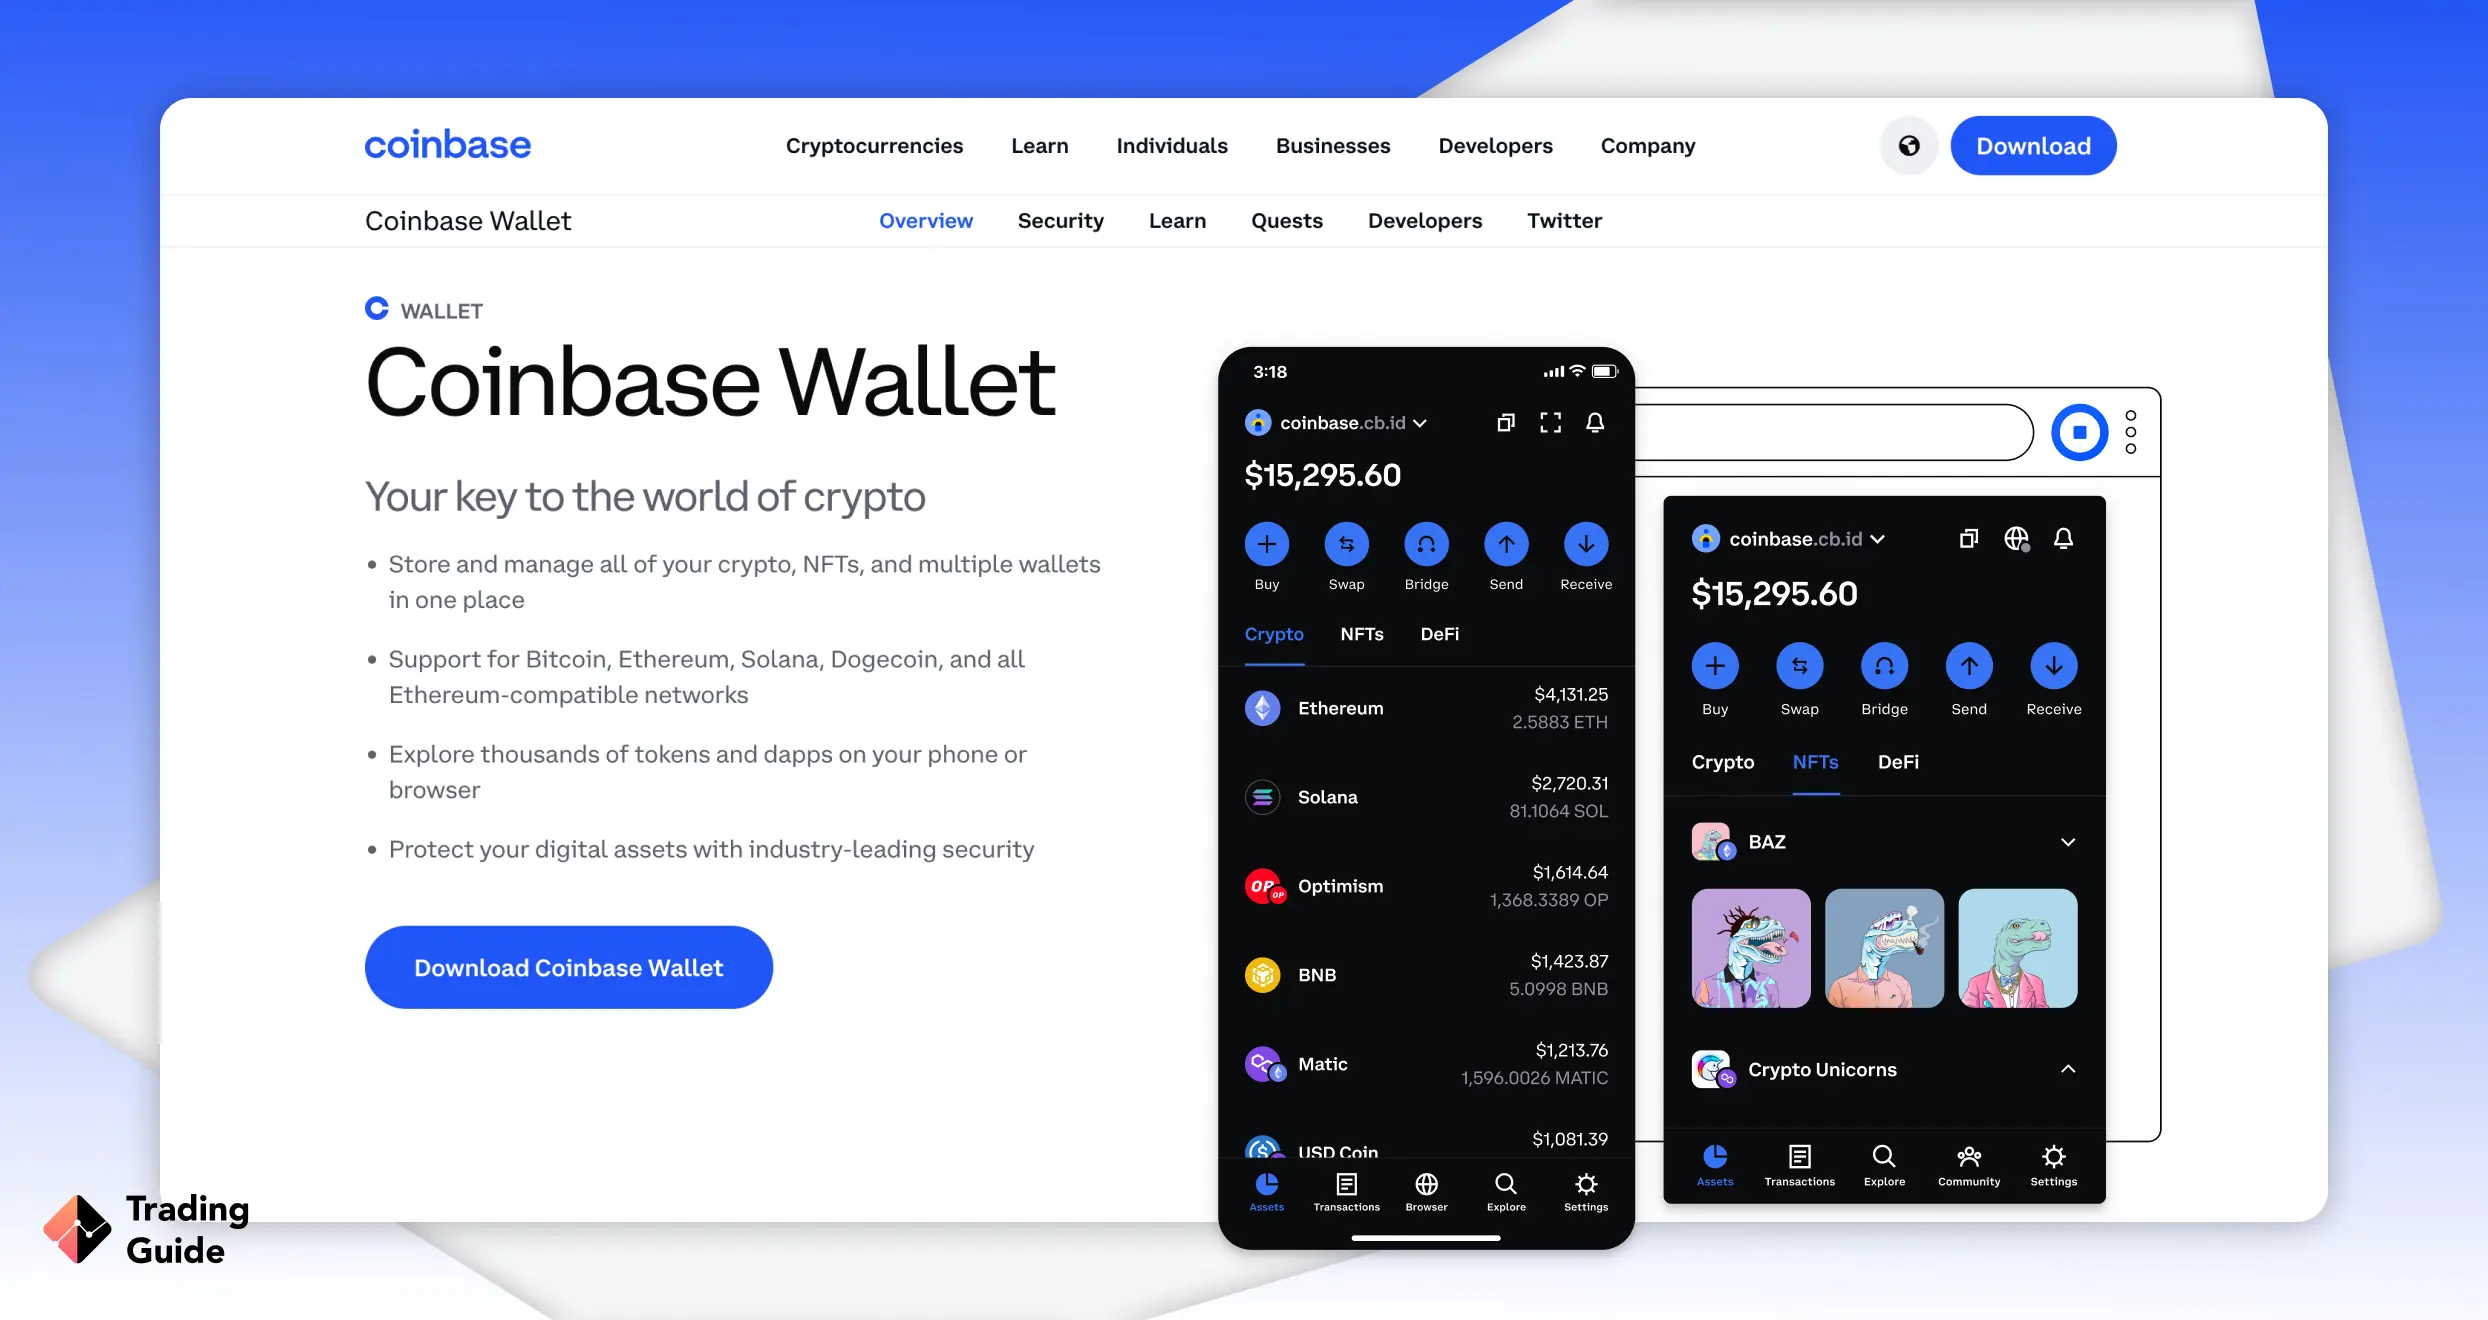Tap the Buy icon in mobile wallet
The height and width of the screenshot is (1320, 2488).
point(1267,543)
